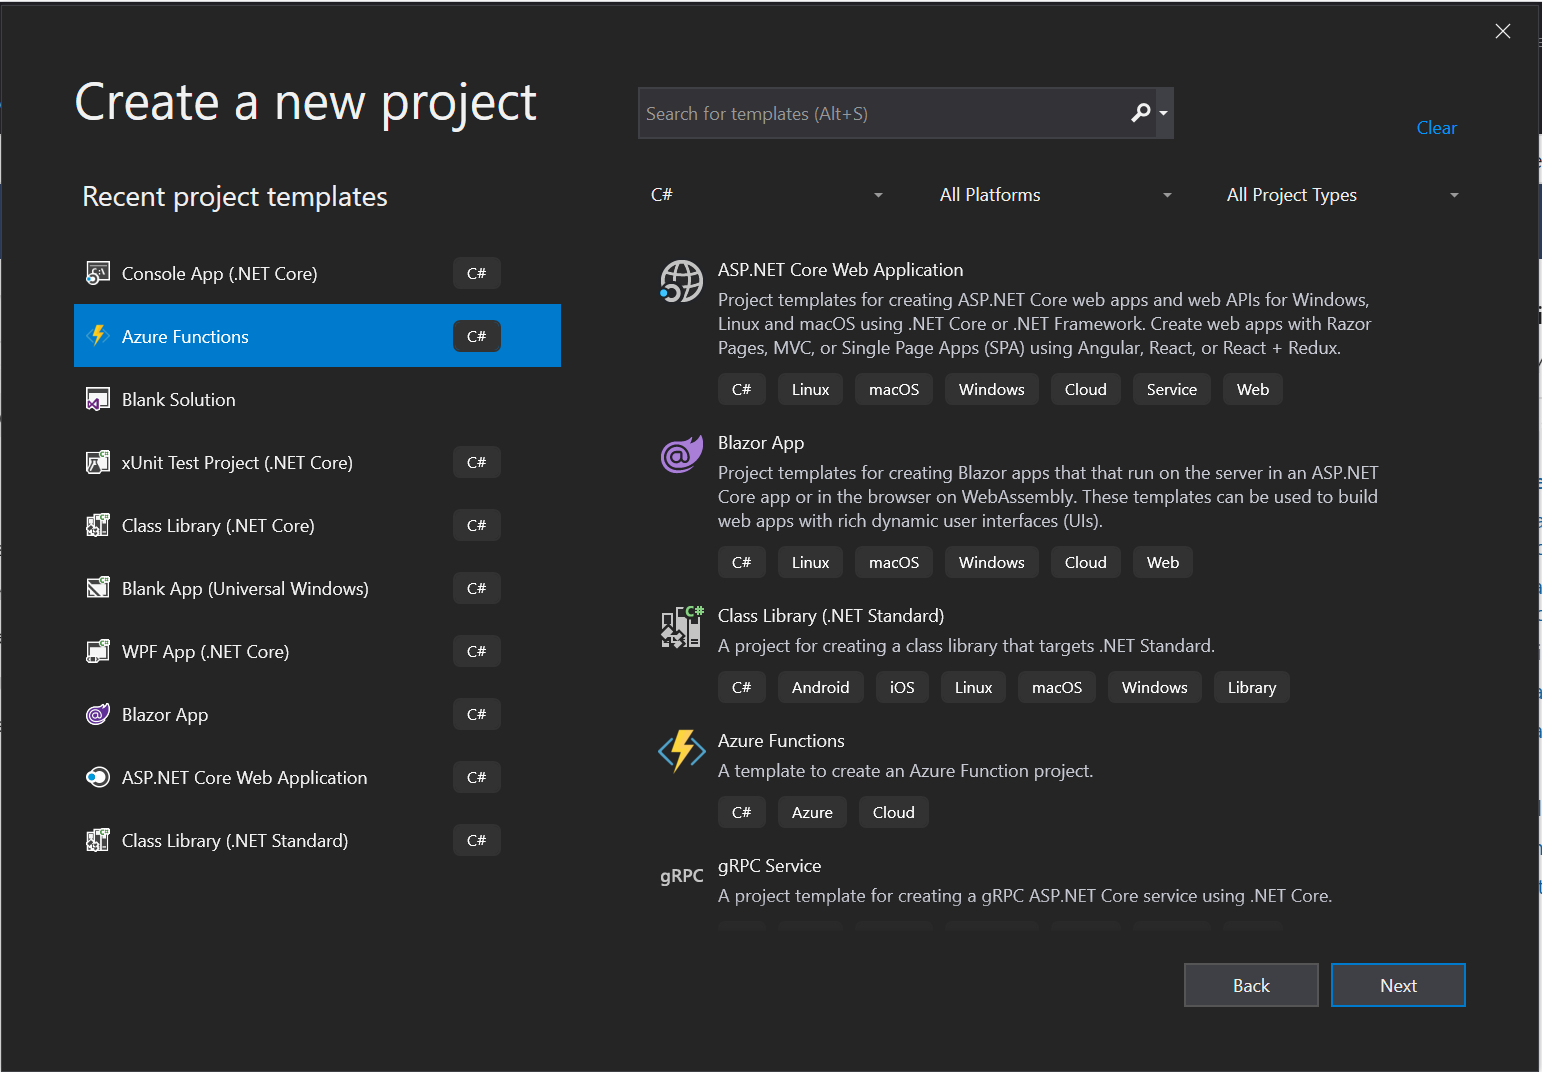Open the search options dropdown arrow
The width and height of the screenshot is (1542, 1072).
tap(1163, 113)
